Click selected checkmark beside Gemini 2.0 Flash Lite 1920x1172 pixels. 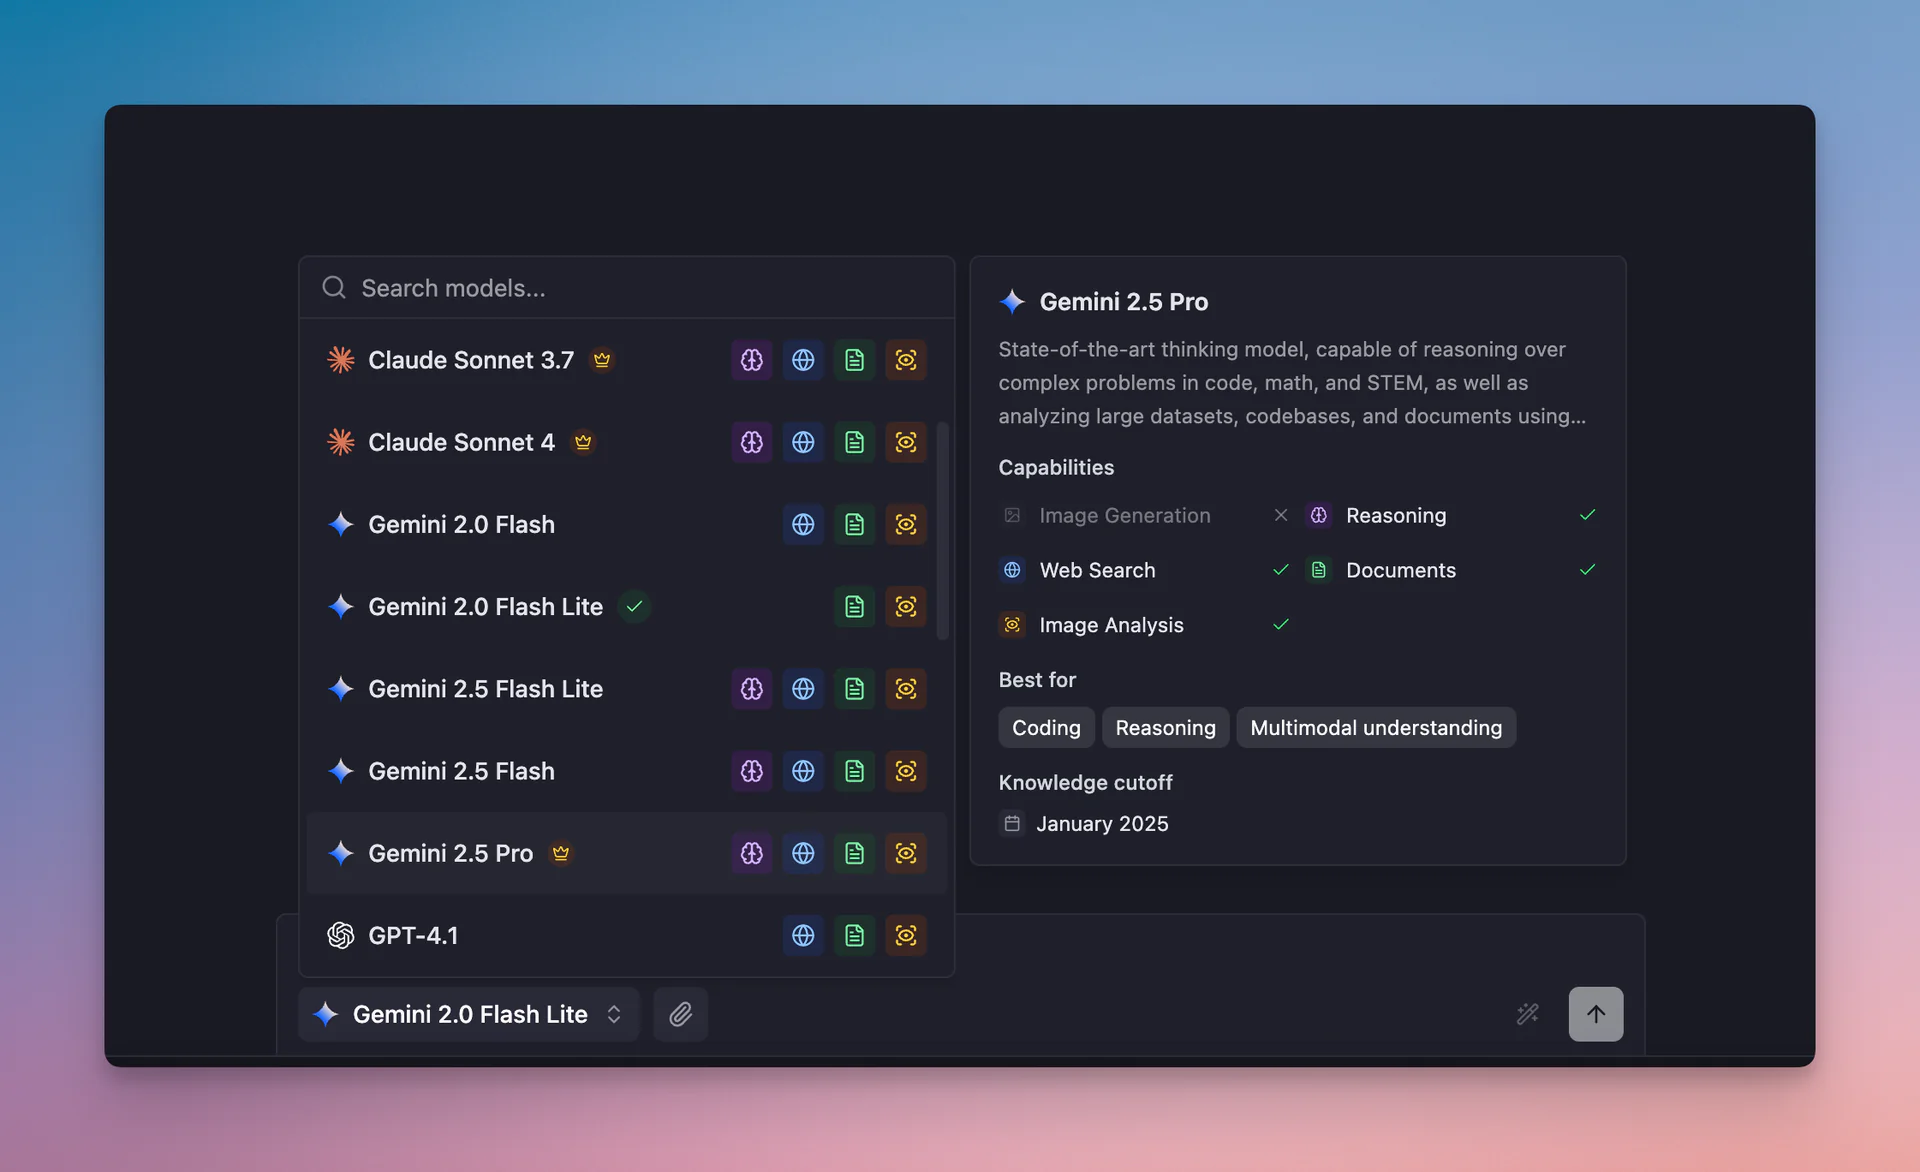click(x=634, y=606)
